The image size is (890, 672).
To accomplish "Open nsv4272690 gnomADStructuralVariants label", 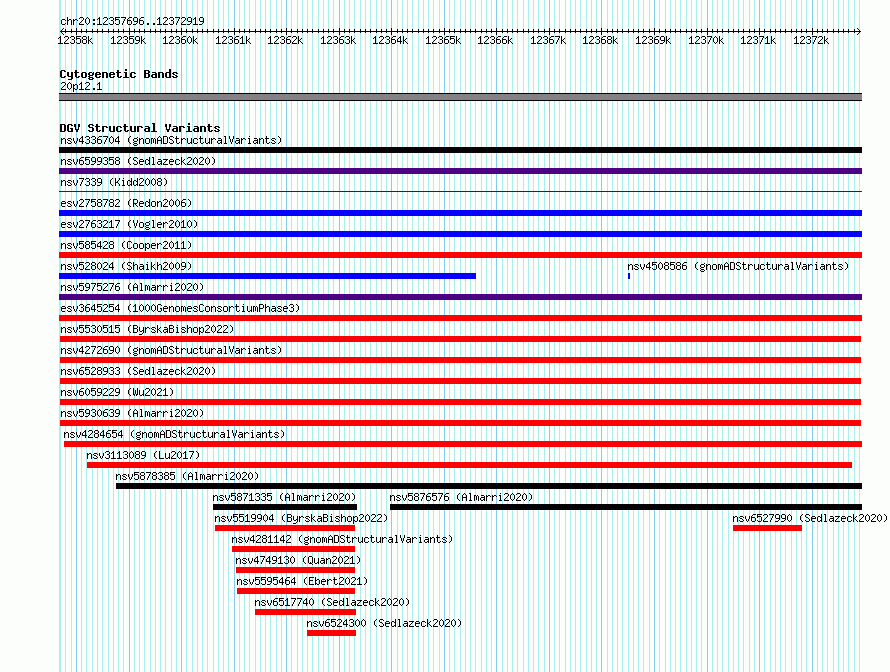I will 171,350.
